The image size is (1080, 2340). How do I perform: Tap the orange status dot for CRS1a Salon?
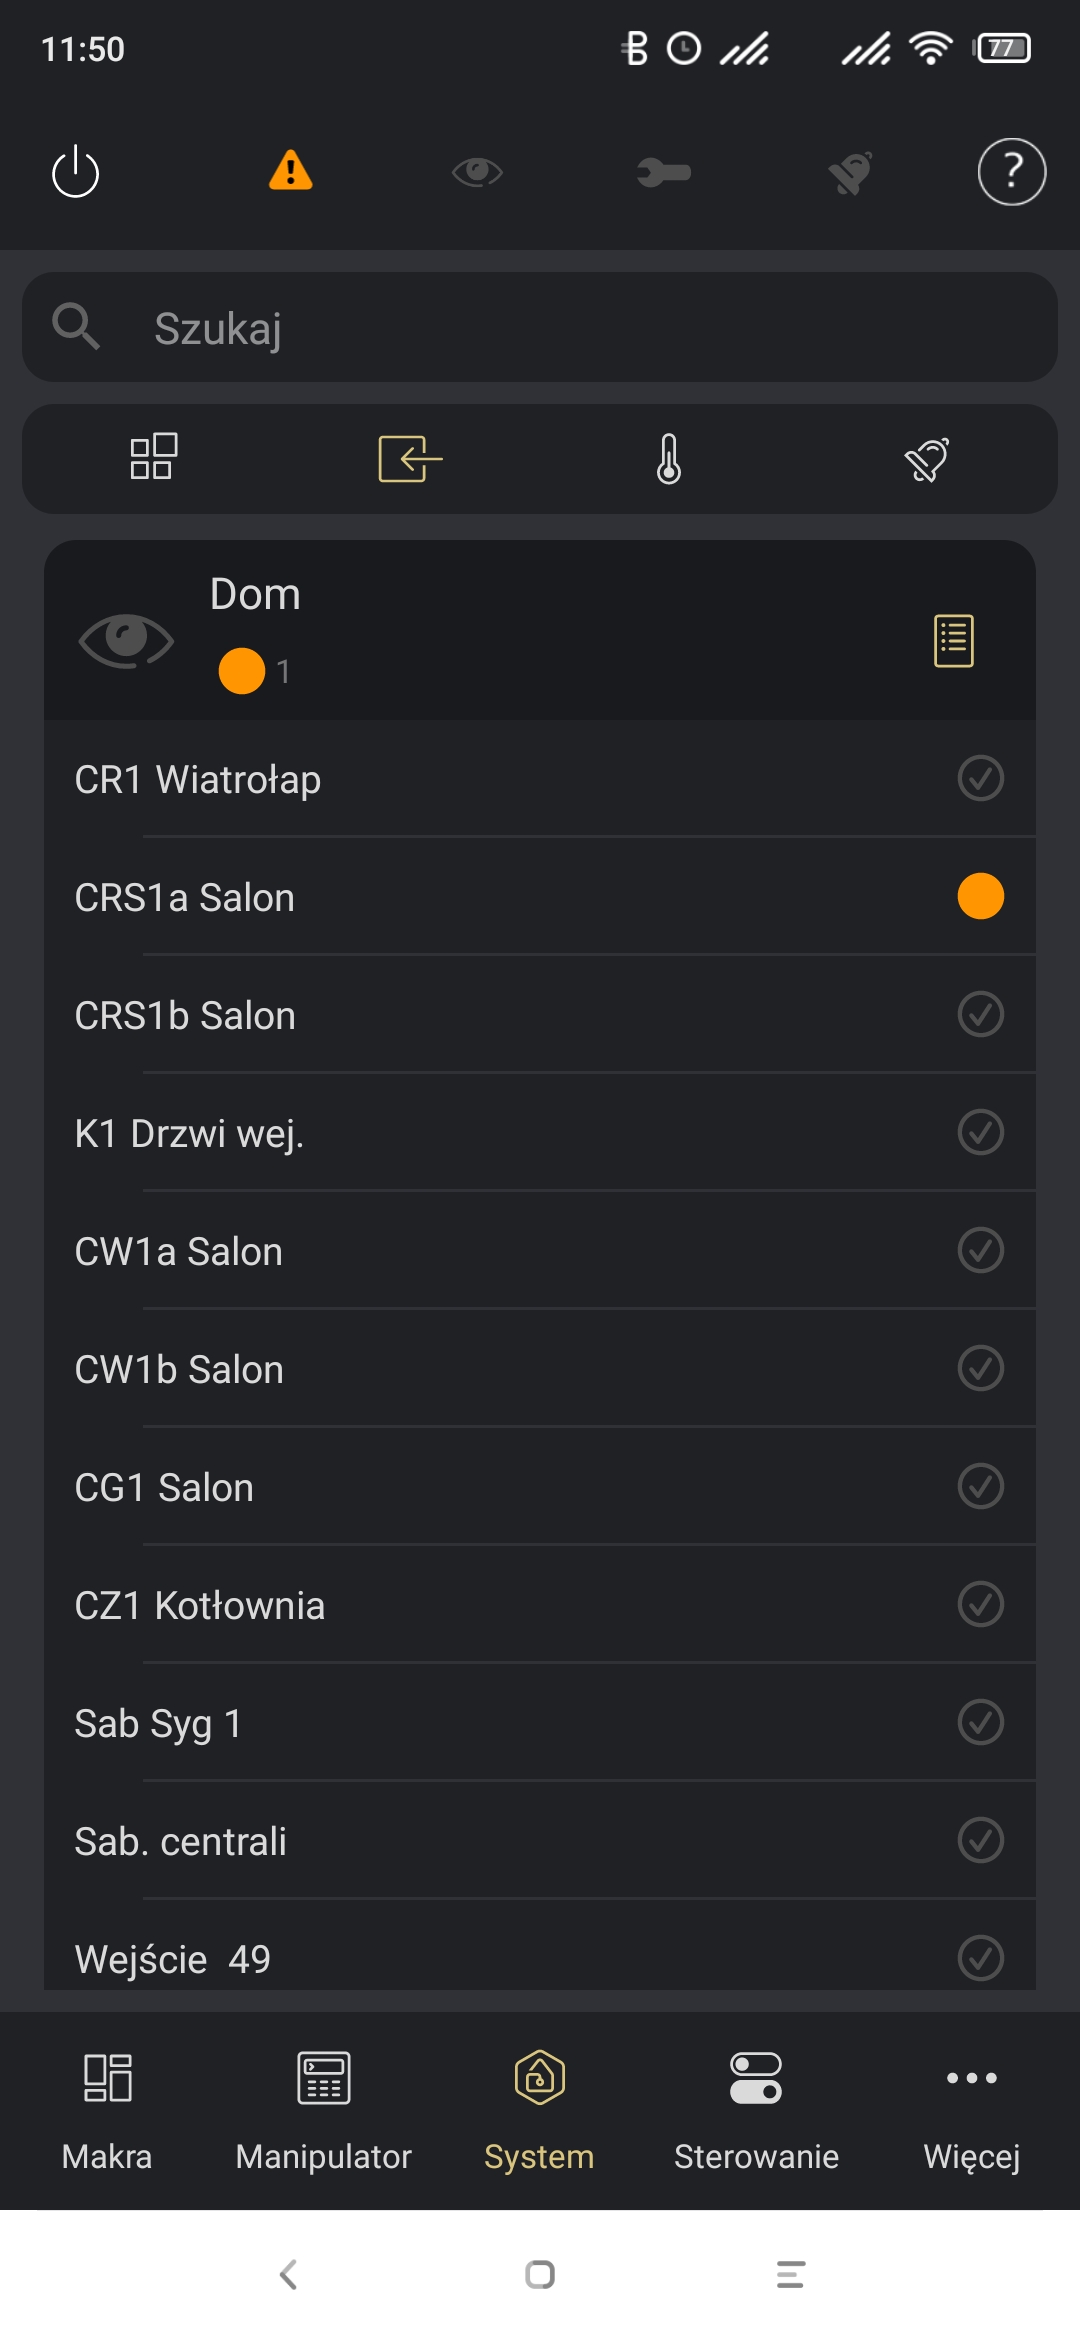point(980,896)
